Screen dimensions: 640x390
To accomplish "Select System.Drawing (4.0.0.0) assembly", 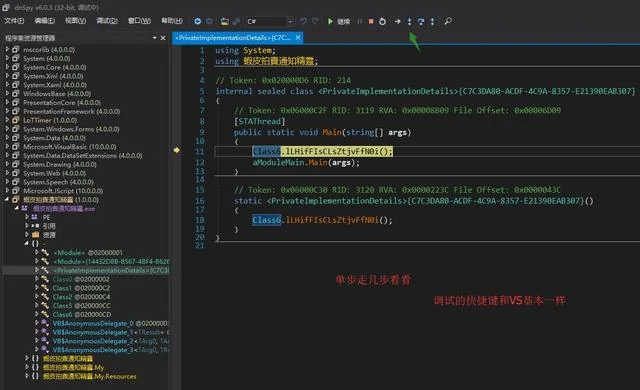I will (60, 164).
